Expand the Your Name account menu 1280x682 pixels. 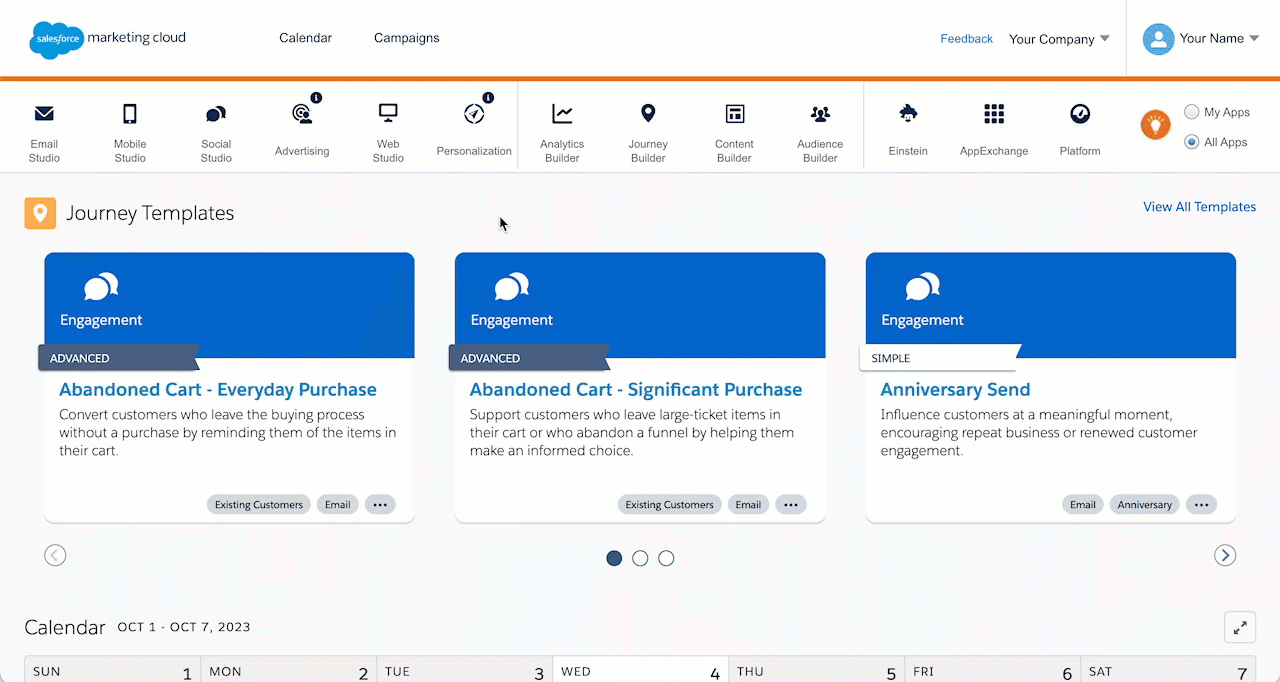point(1213,38)
